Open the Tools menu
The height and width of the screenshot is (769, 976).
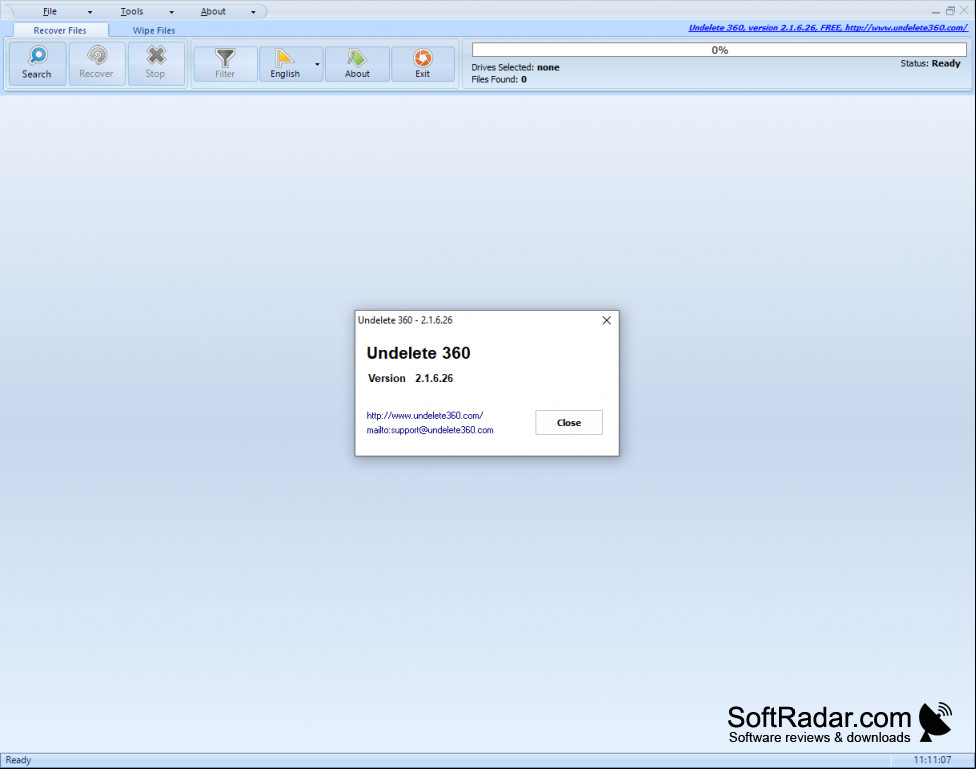[132, 11]
